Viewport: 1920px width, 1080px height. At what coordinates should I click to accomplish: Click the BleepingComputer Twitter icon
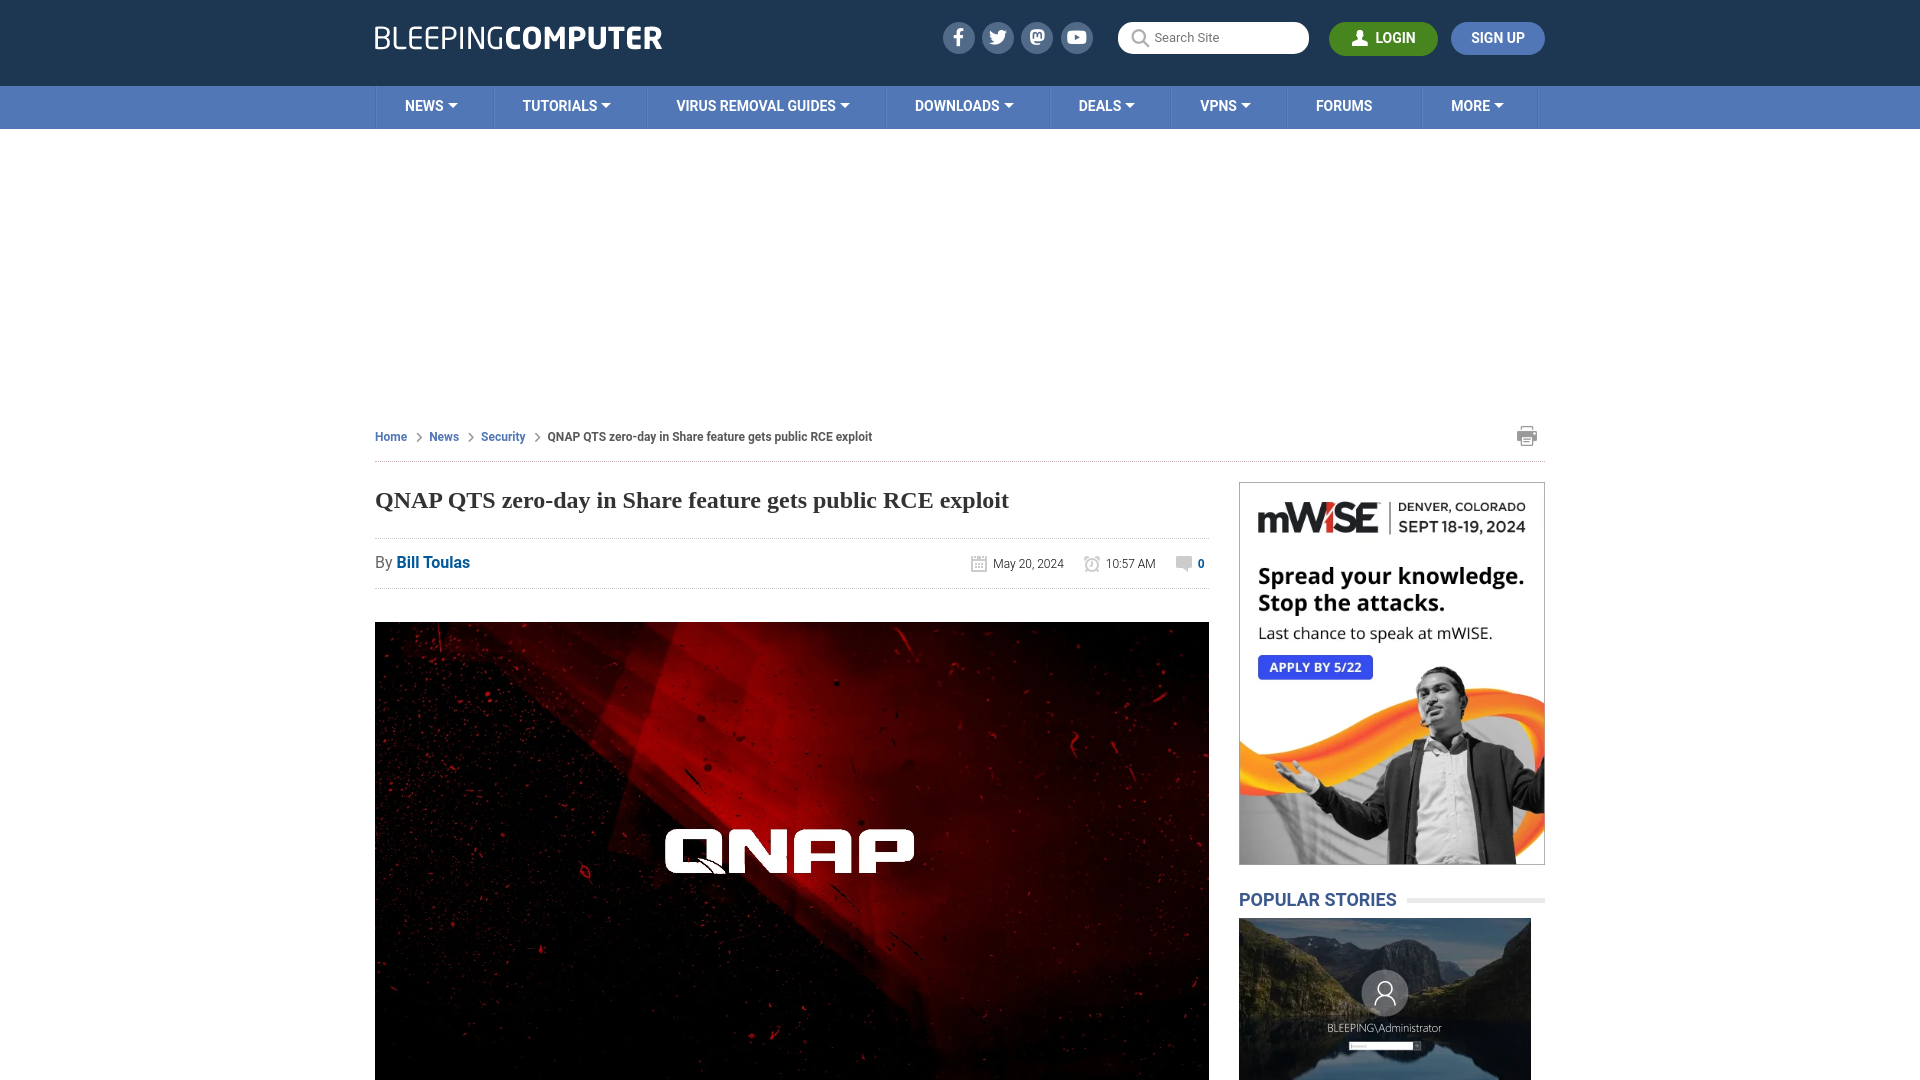click(998, 37)
